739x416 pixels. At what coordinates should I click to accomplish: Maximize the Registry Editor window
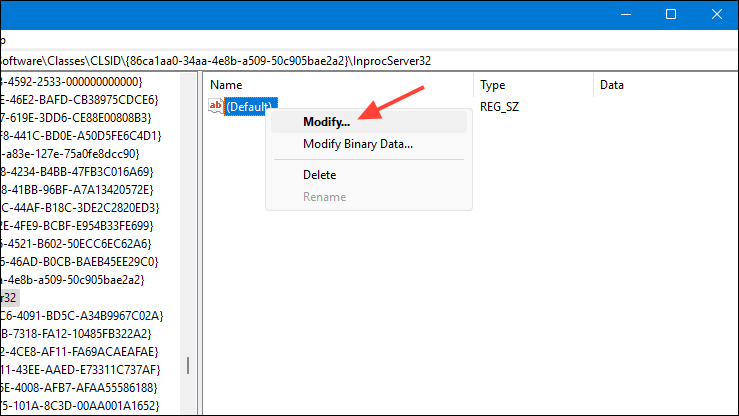click(x=671, y=15)
